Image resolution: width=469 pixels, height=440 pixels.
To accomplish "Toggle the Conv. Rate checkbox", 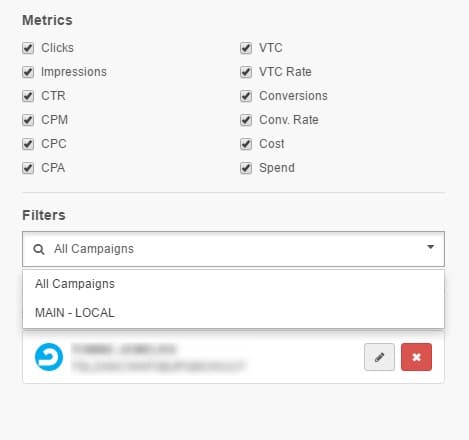I will click(x=246, y=120).
